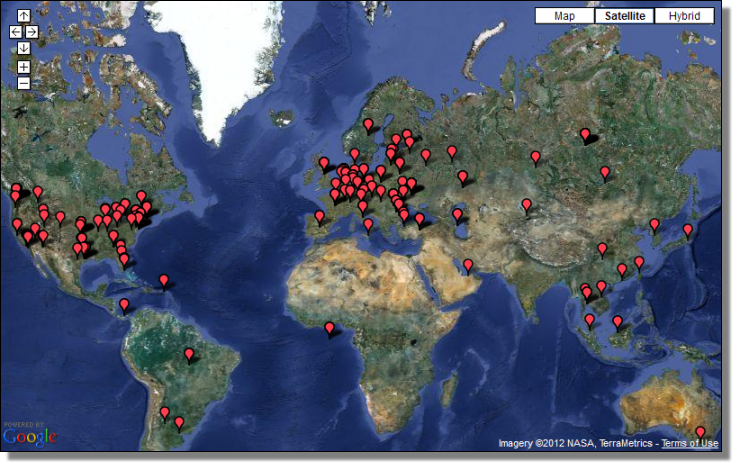Select the marker in central Brazil
This screenshot has height=462, width=732.
point(189,355)
